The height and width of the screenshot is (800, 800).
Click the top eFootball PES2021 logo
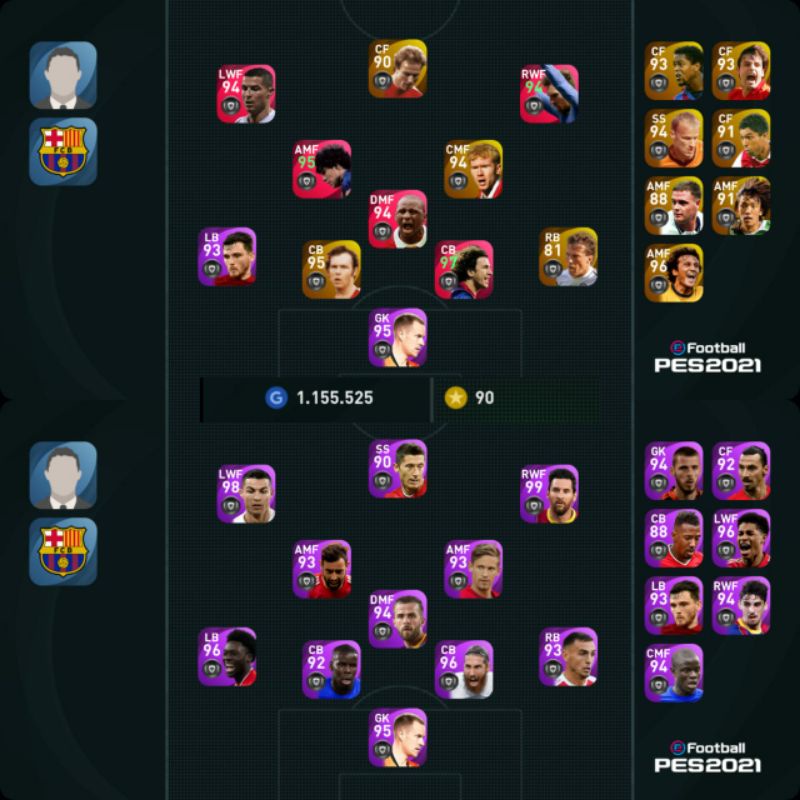tap(708, 357)
